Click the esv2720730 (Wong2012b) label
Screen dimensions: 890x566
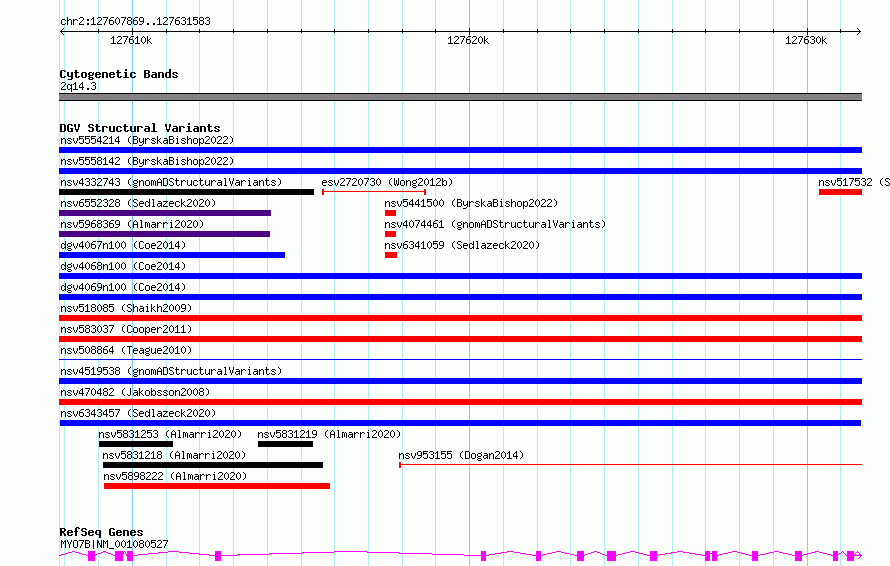[x=387, y=182]
